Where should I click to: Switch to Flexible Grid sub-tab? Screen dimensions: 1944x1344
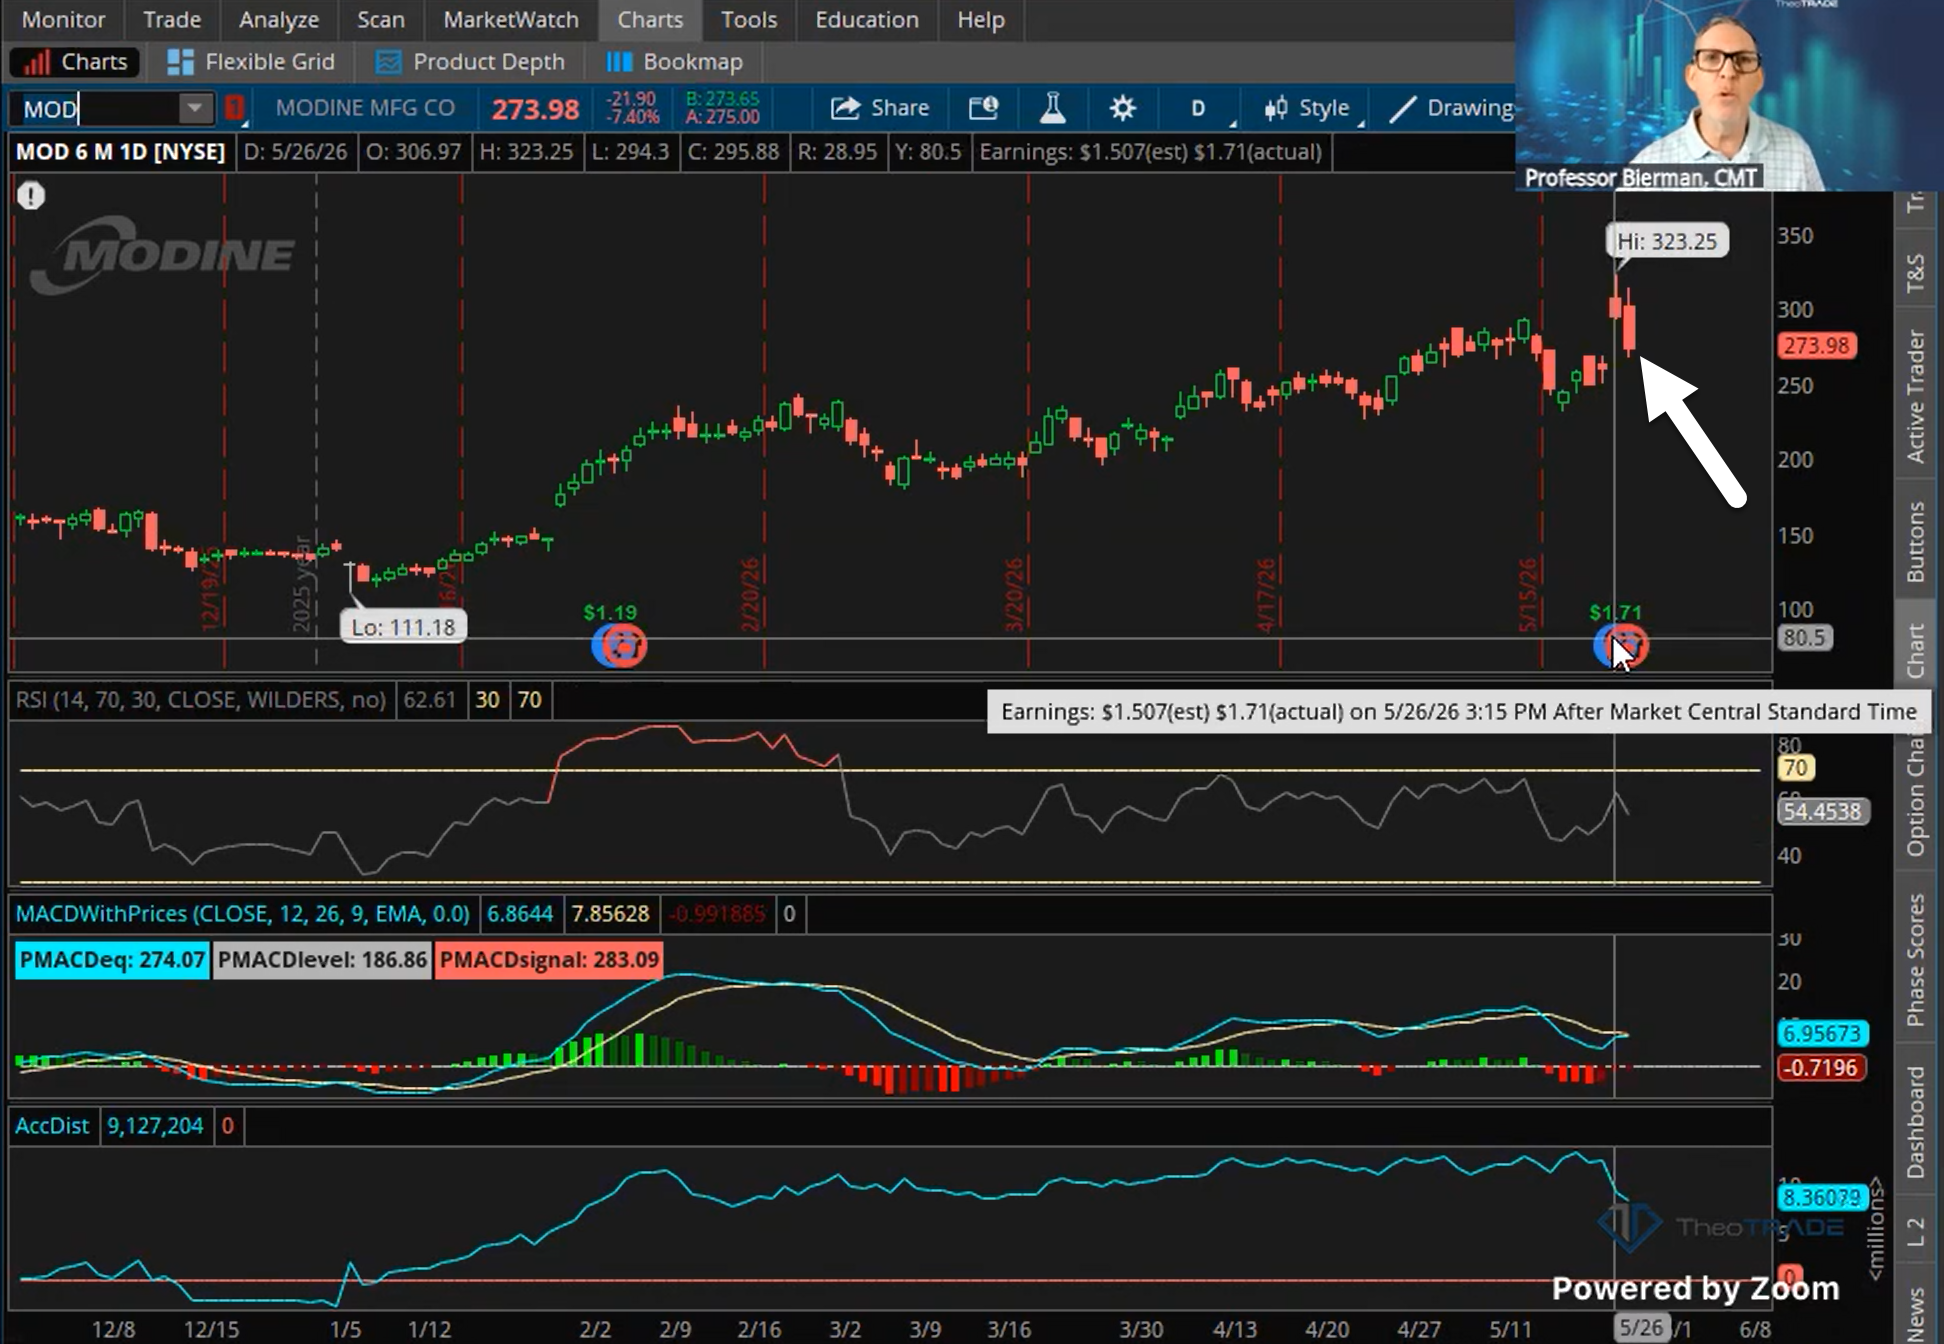tap(251, 62)
